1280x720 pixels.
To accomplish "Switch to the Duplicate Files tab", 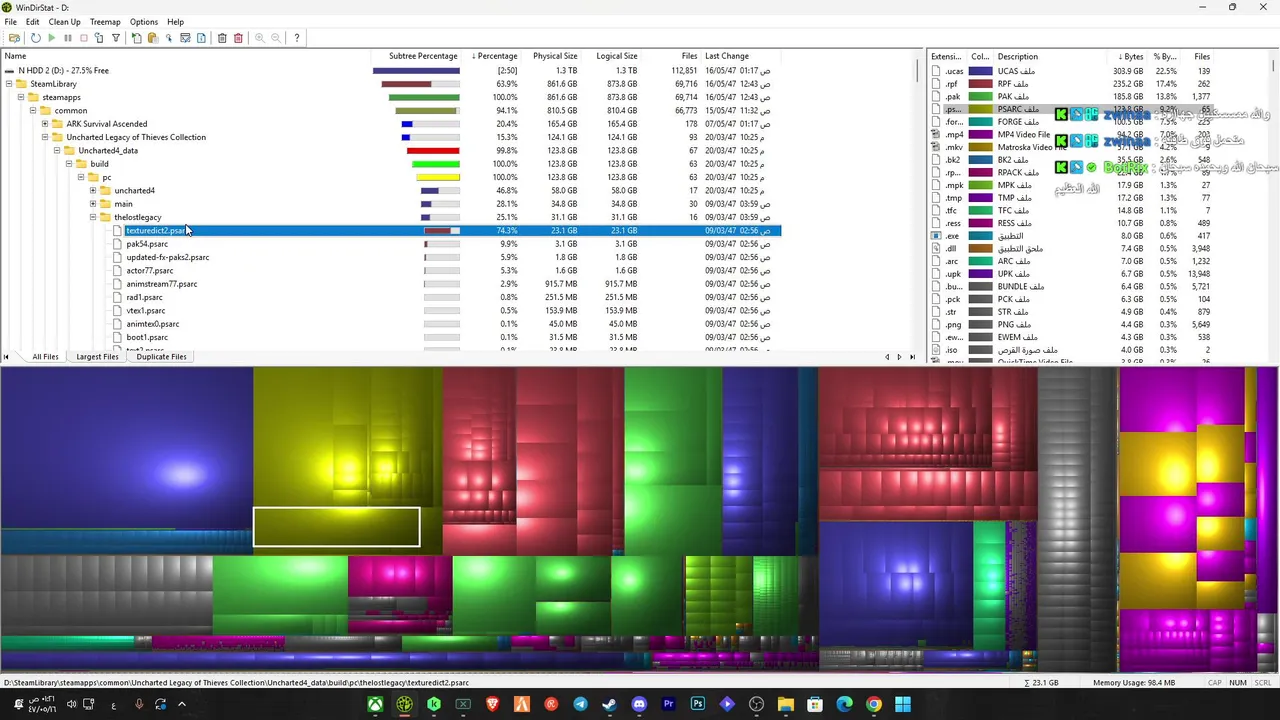I will coord(161,356).
